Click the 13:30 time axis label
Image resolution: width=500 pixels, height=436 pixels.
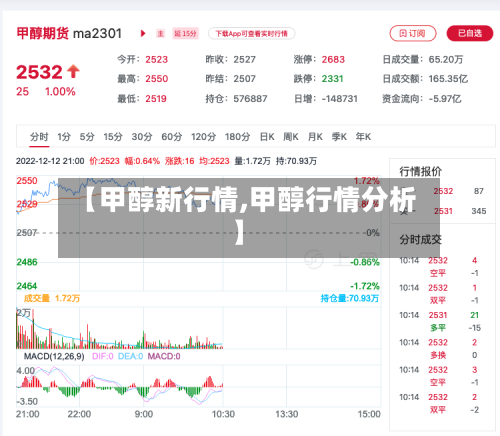point(287,414)
